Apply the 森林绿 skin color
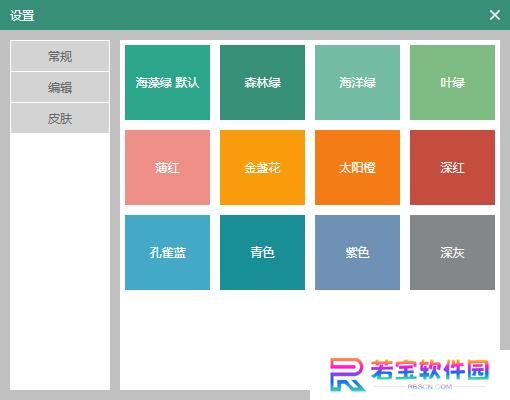Image resolution: width=510 pixels, height=400 pixels. 262,82
